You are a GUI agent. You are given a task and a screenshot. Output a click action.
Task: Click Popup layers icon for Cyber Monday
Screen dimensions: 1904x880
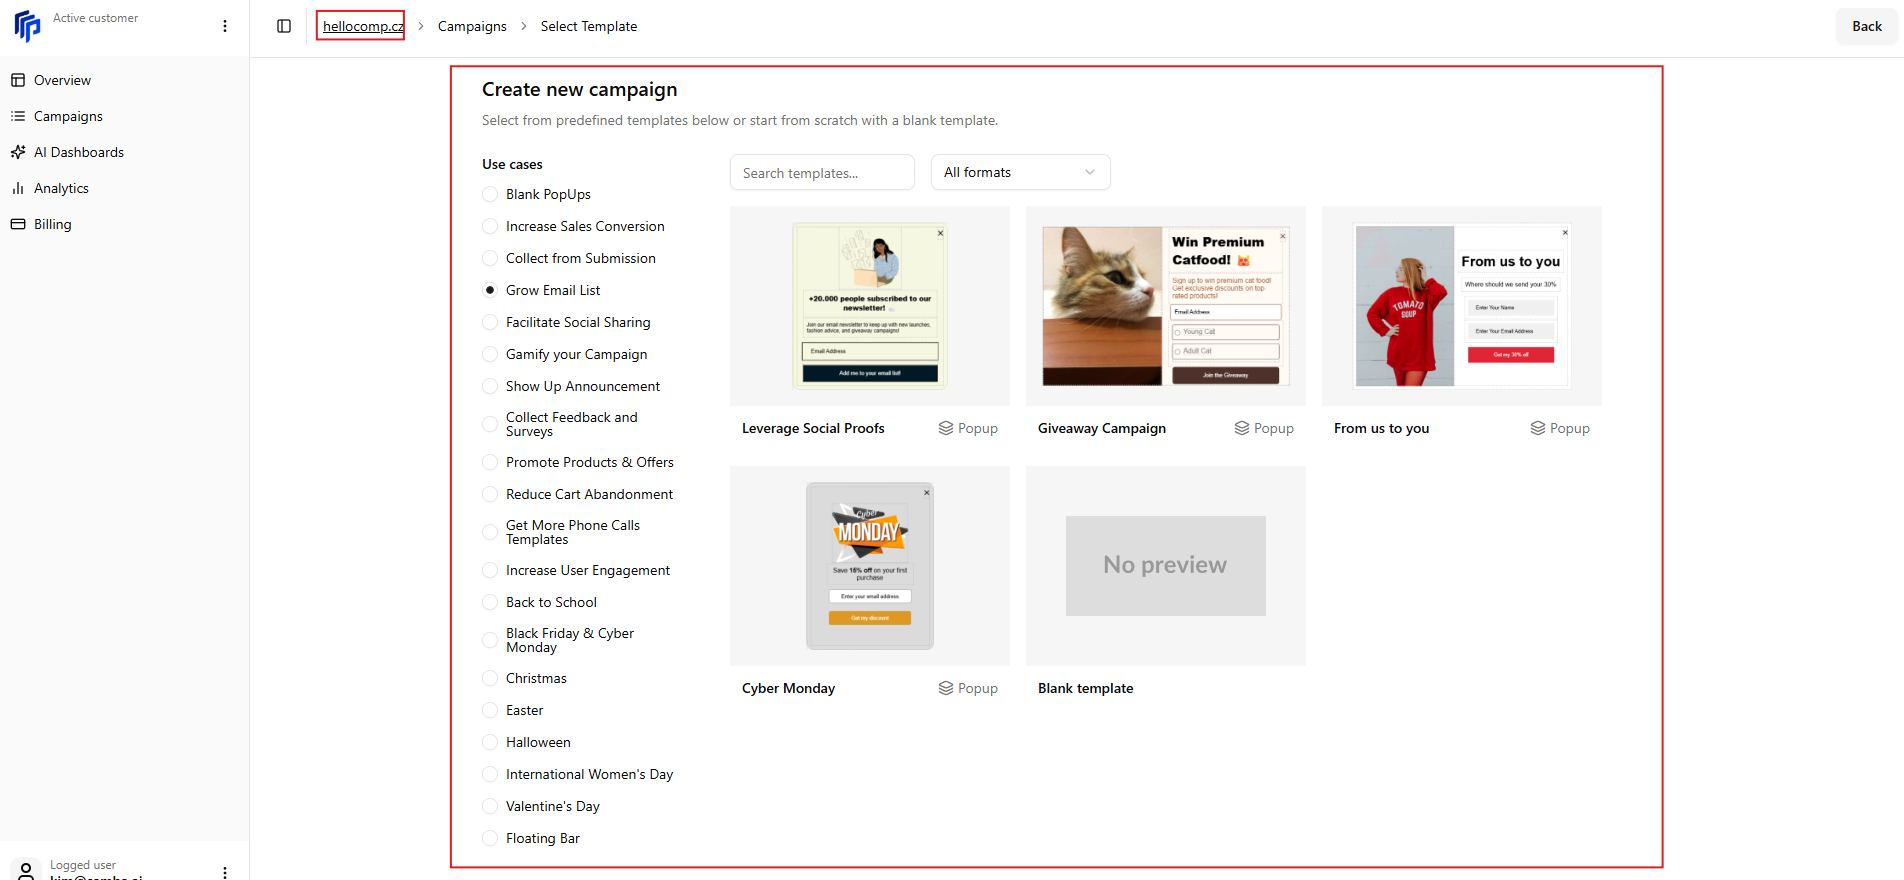pyautogui.click(x=946, y=688)
